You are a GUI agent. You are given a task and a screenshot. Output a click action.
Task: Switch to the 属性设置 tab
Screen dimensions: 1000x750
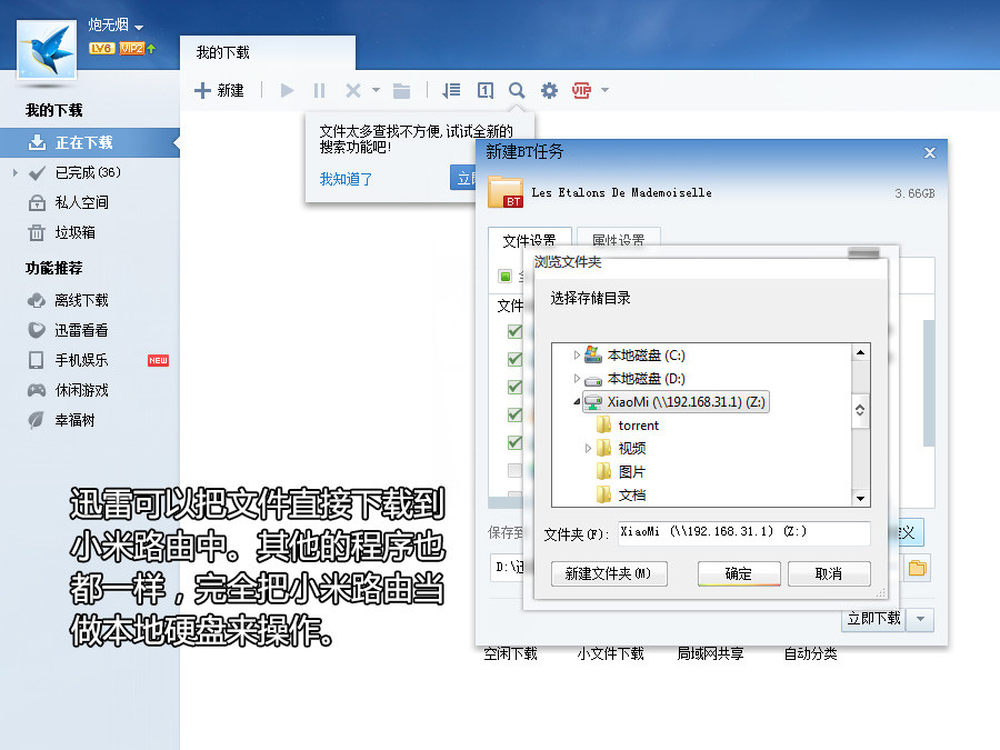point(618,239)
